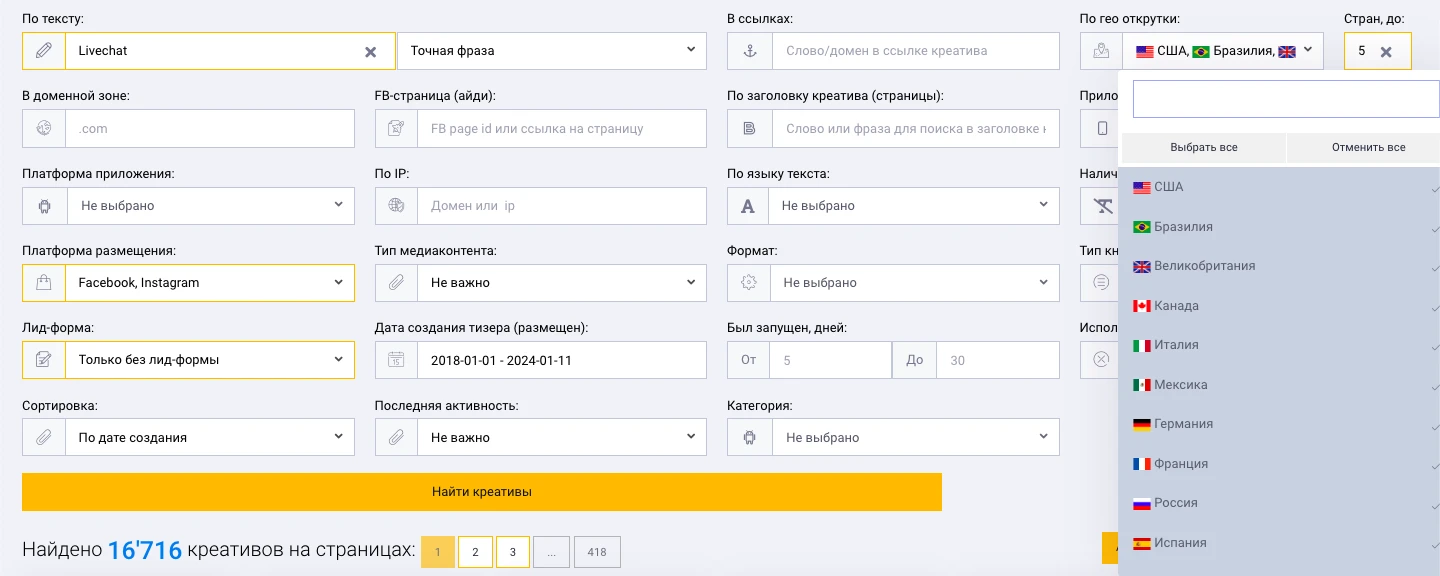This screenshot has width=1440, height=576.
Task: Click letter A icon for text language
Action: [x=748, y=206]
